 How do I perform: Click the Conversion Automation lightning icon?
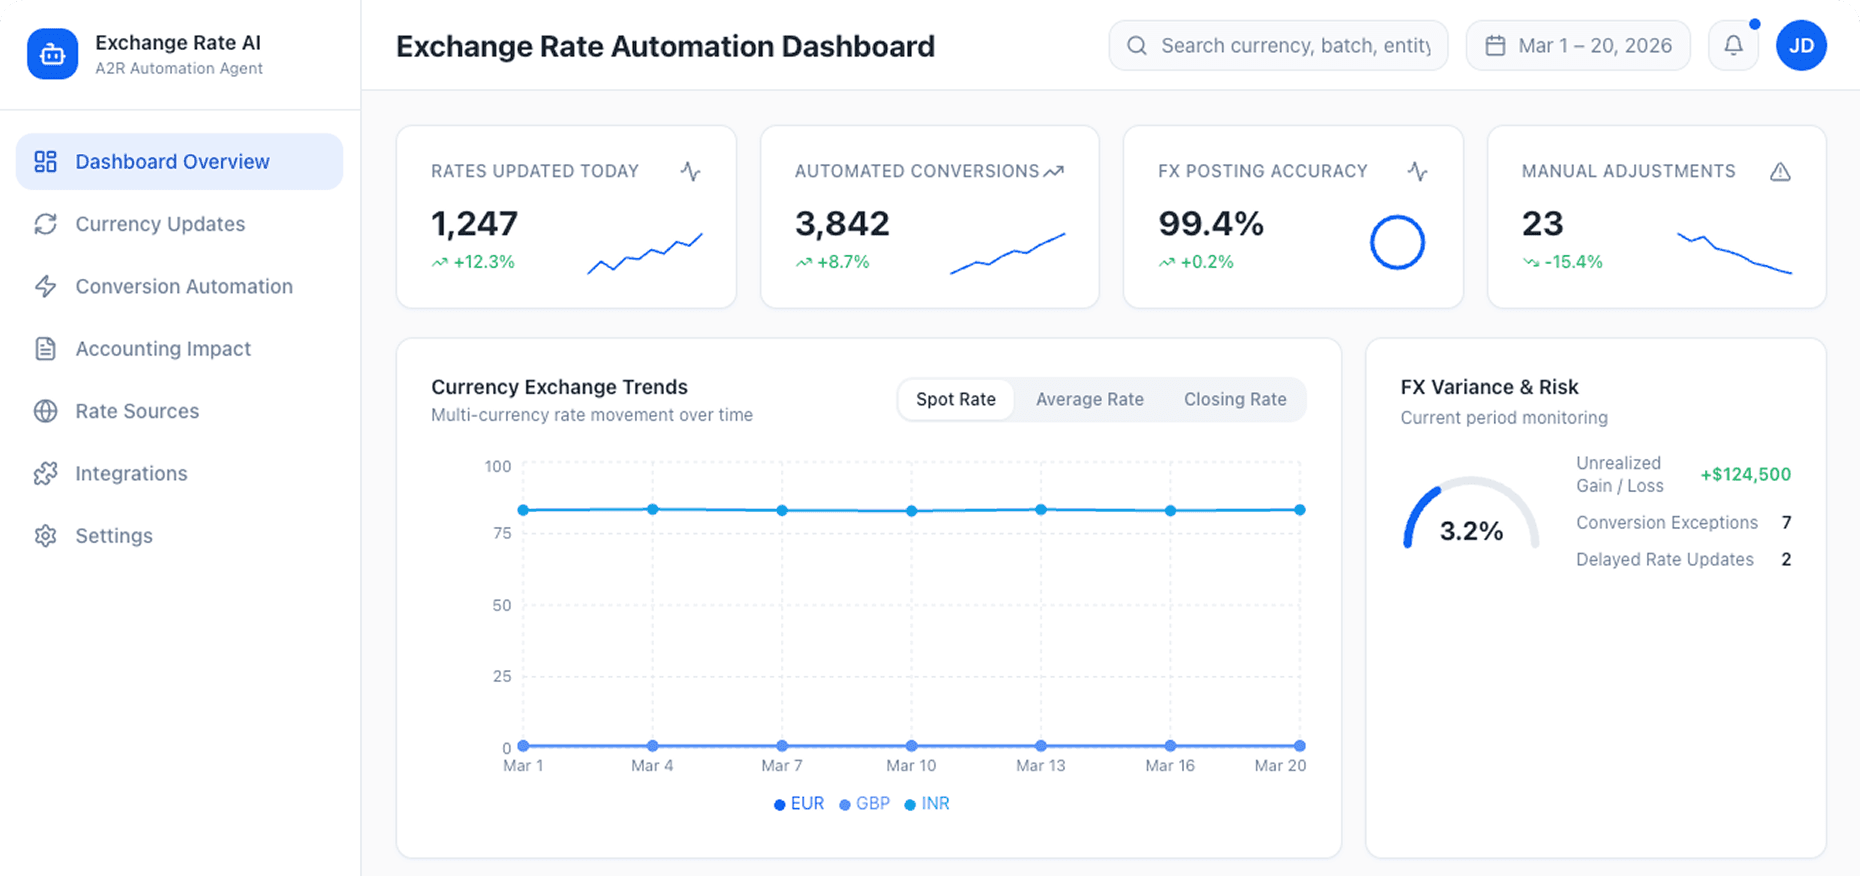[45, 286]
